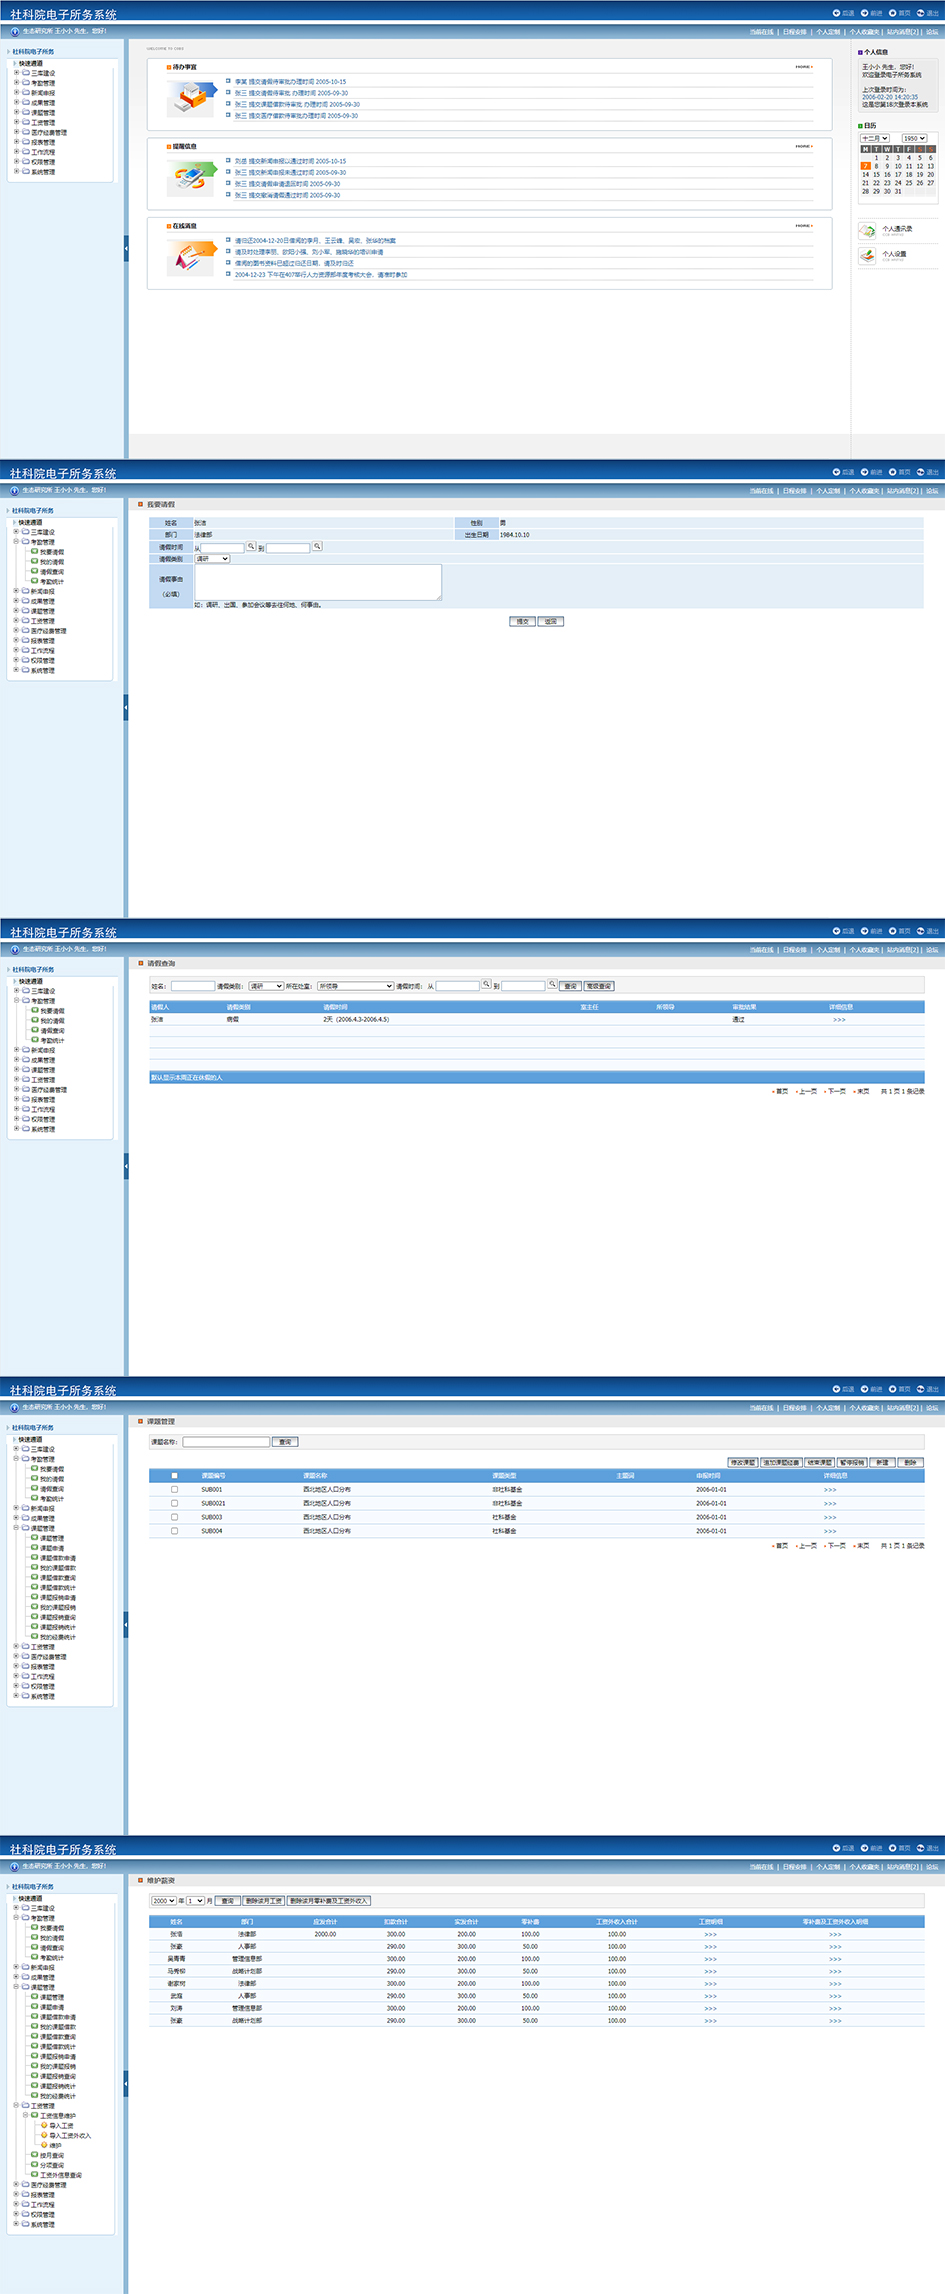The width and height of the screenshot is (945, 2294).
Task: Click 导入工资 tree icon under 工资信息维护
Action: (x=44, y=2125)
